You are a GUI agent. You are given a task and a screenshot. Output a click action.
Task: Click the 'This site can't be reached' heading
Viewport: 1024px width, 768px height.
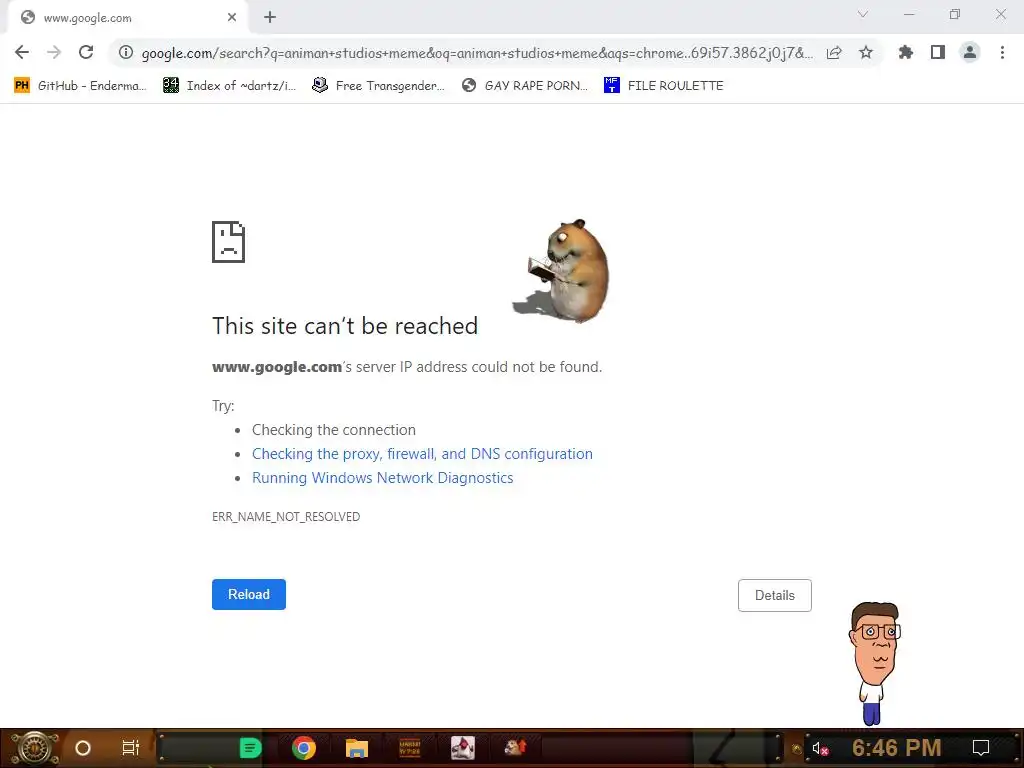pyautogui.click(x=345, y=326)
